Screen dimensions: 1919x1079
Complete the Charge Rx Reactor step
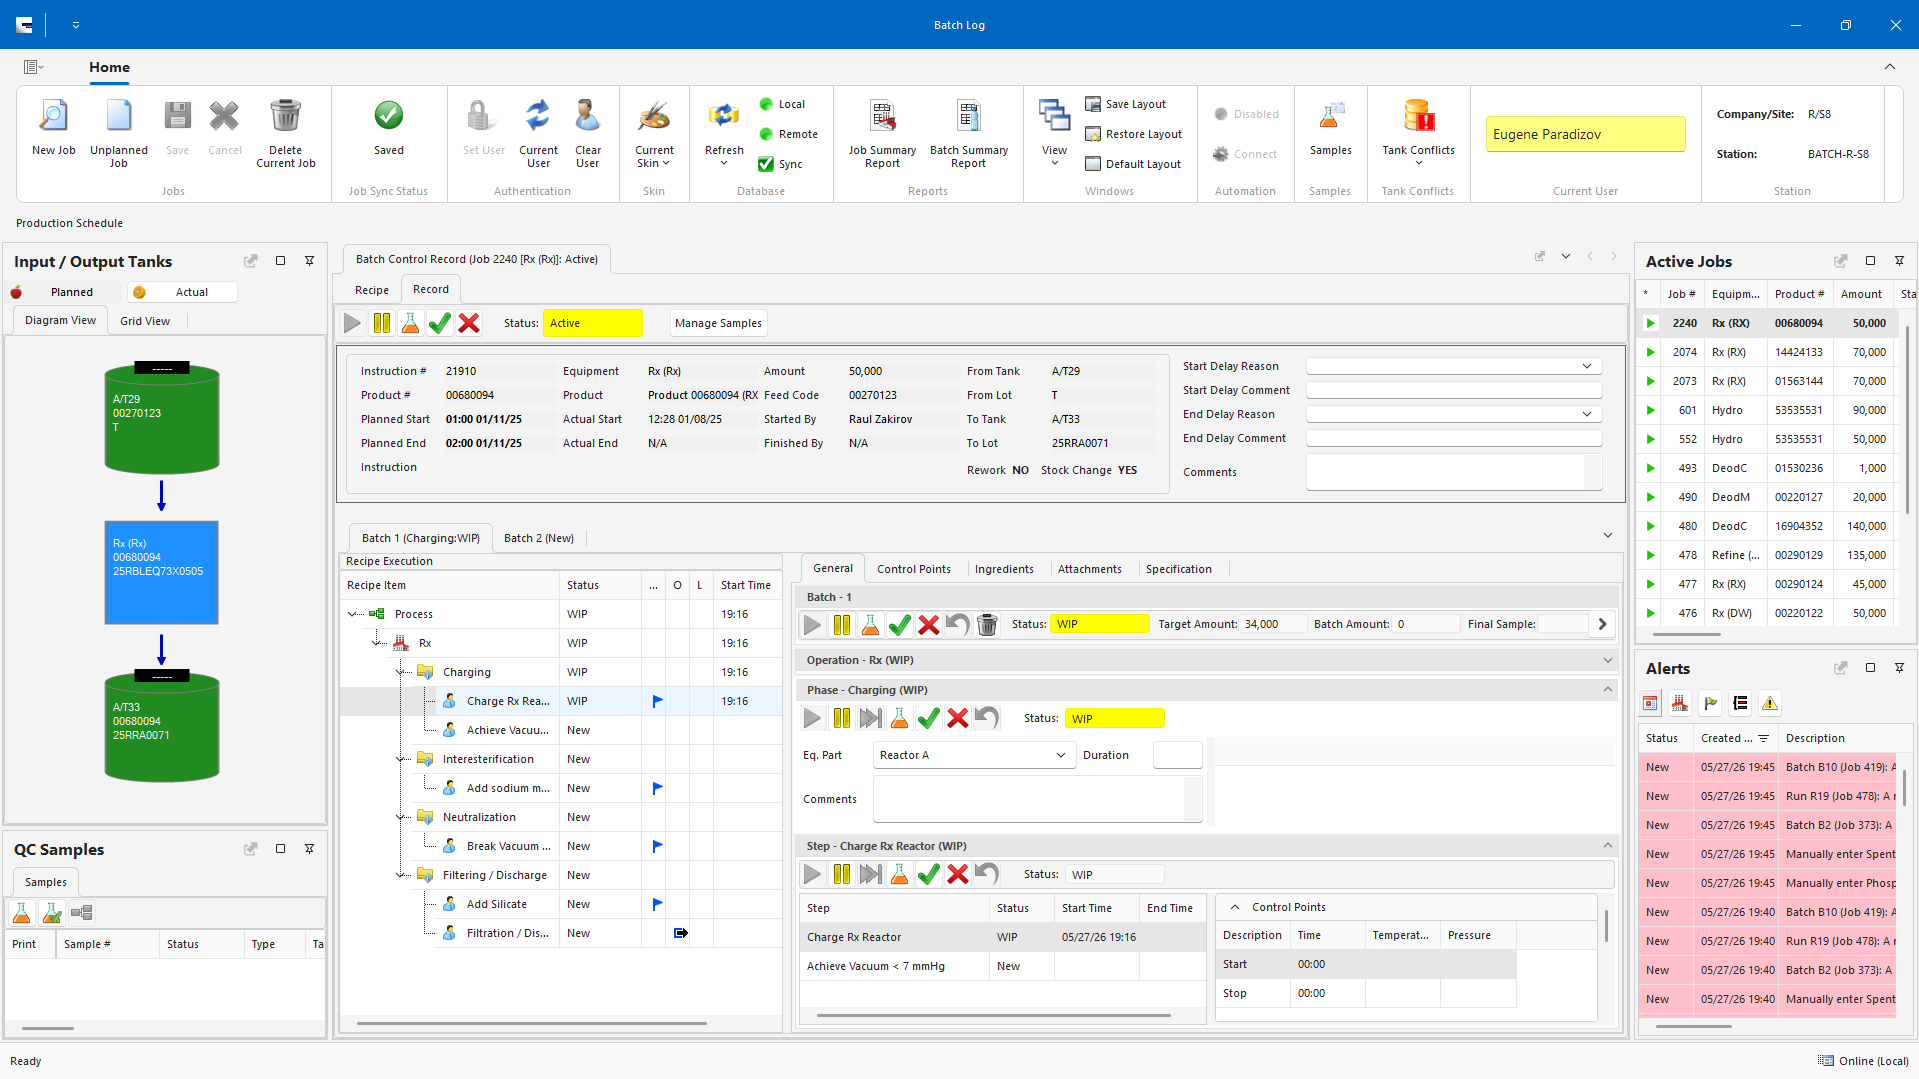coord(929,875)
